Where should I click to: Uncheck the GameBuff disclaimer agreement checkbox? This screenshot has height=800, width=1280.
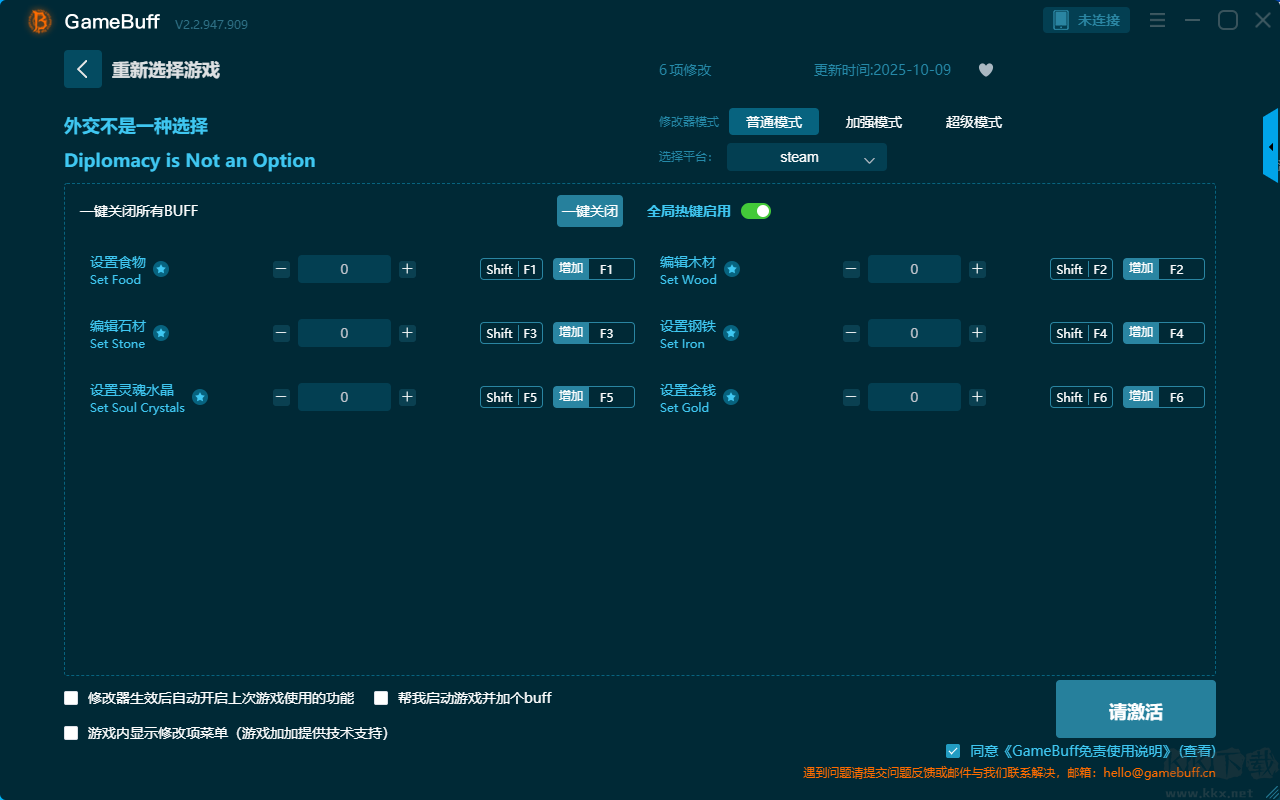(x=953, y=751)
